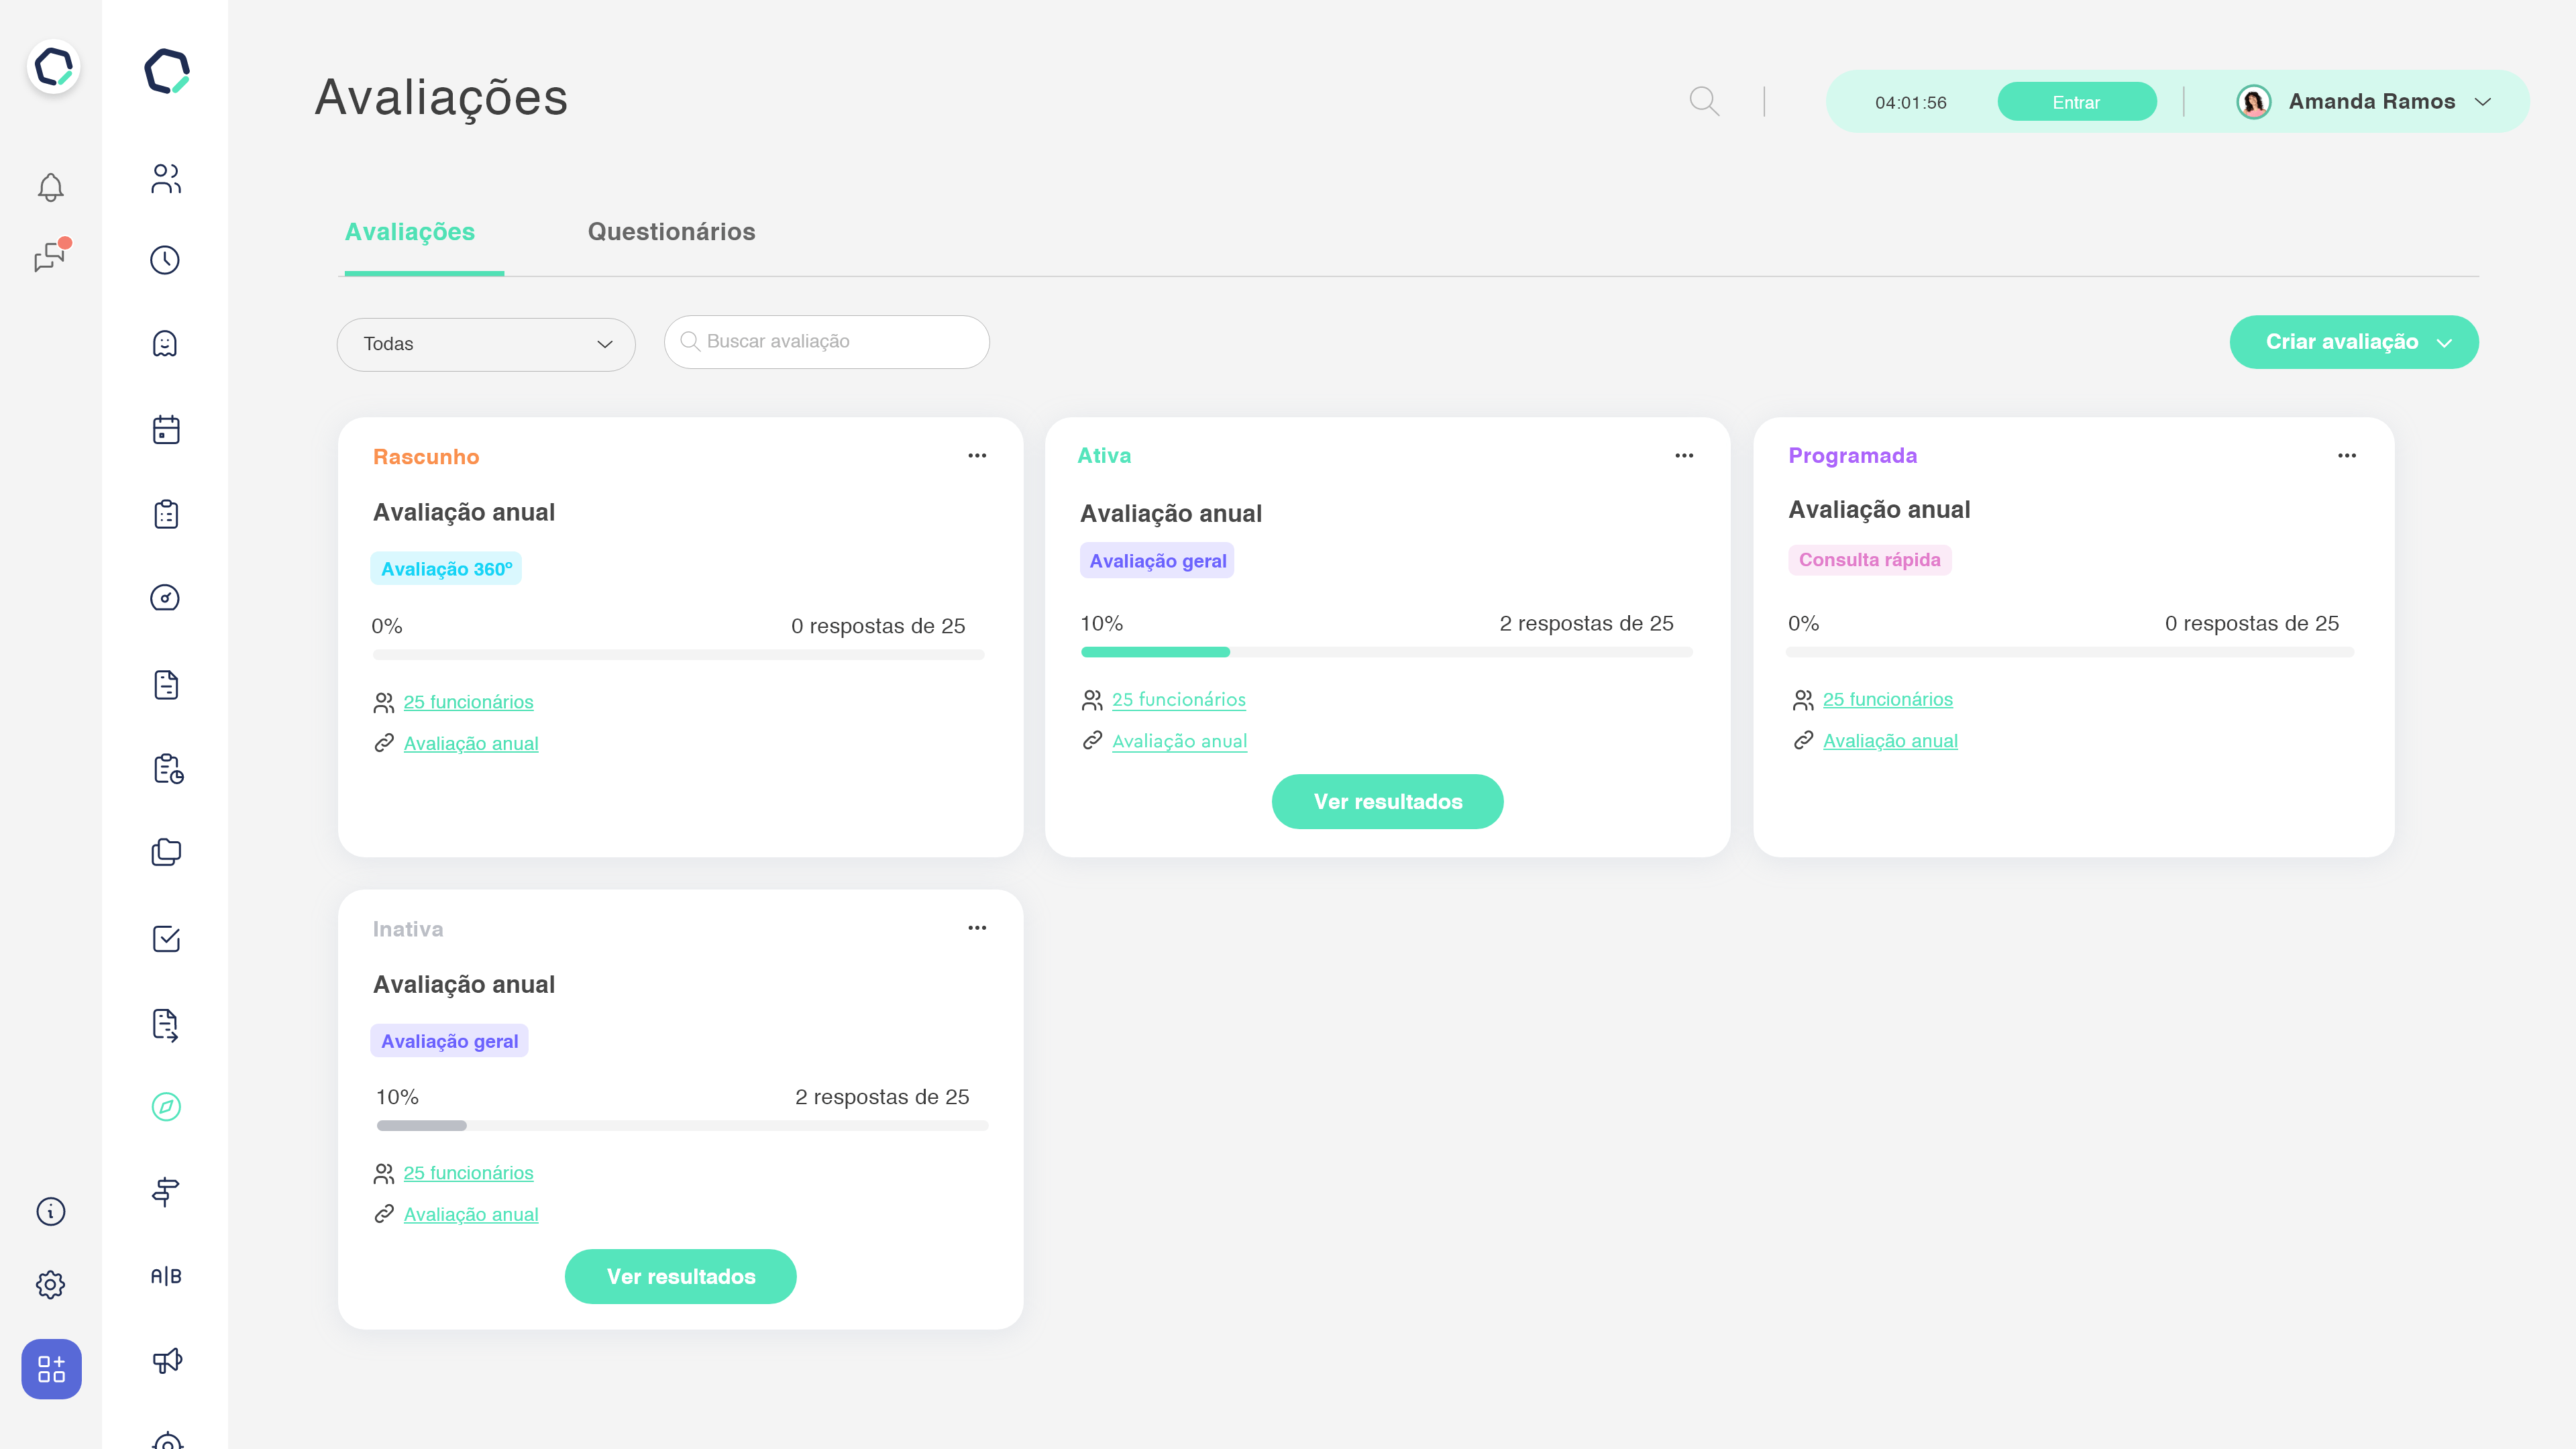Viewport: 2576px width, 1449px height.
Task: Switch to the Avaliações tab
Action: (x=410, y=232)
